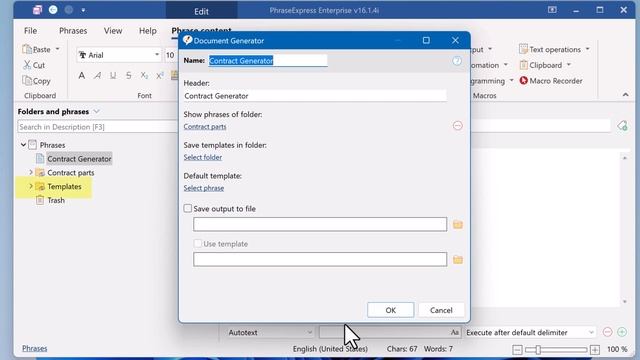Click Select folder link for templates
Screen dimensions: 640x360
[203, 157]
